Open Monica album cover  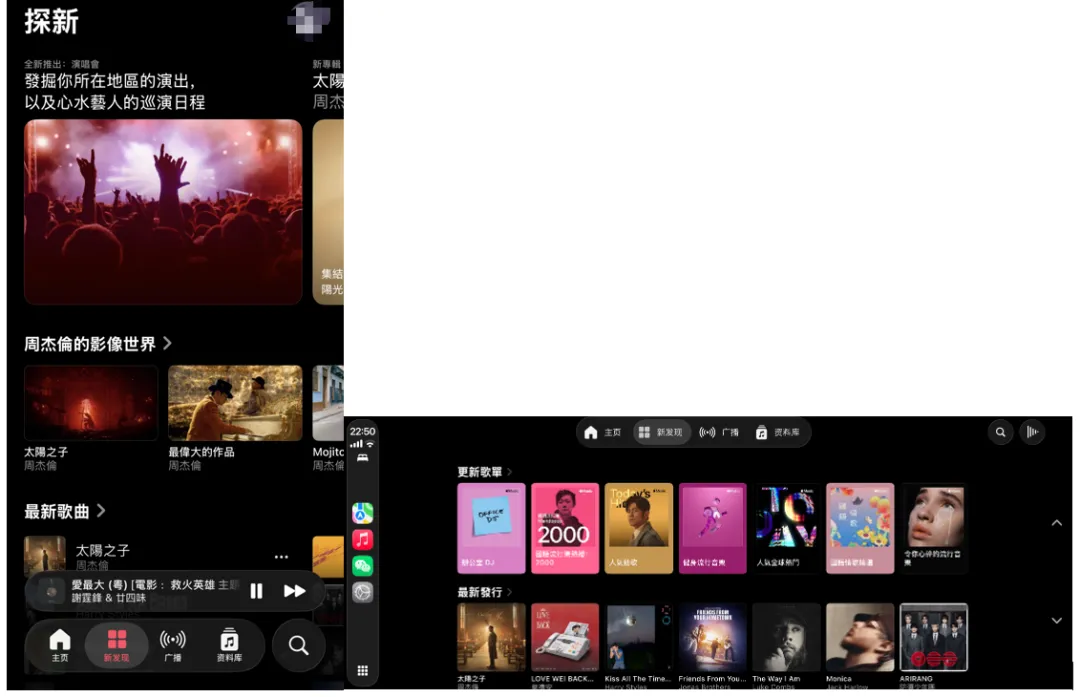860,637
